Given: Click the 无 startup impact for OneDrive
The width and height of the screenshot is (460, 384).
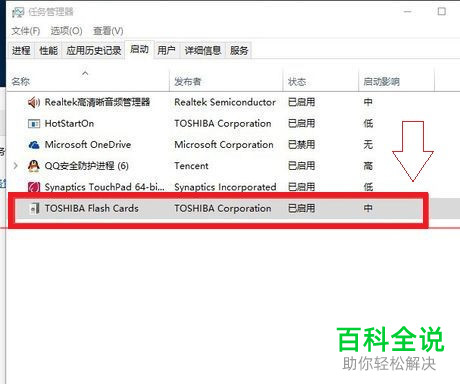Looking at the screenshot, I should (x=368, y=145).
